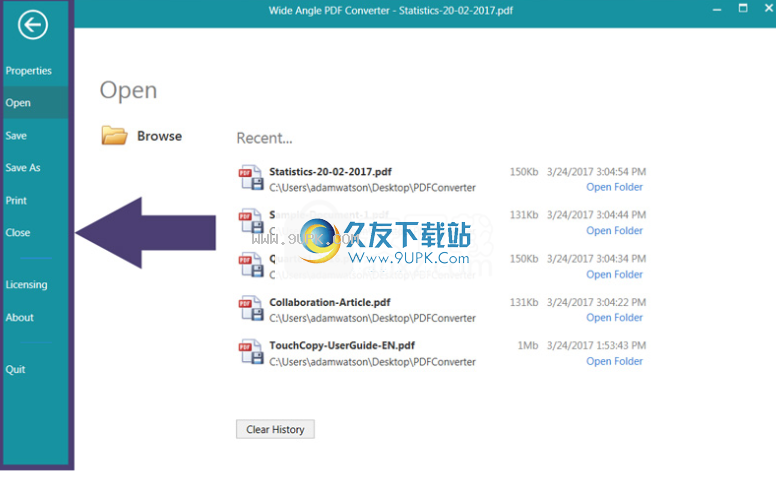Open Folder for Collaboration-Article.pdf
The height and width of the screenshot is (483, 776).
pos(614,318)
